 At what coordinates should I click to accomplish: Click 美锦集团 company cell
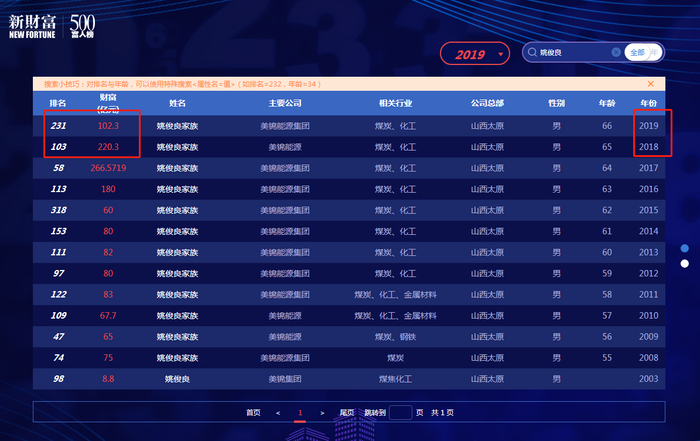coord(285,379)
